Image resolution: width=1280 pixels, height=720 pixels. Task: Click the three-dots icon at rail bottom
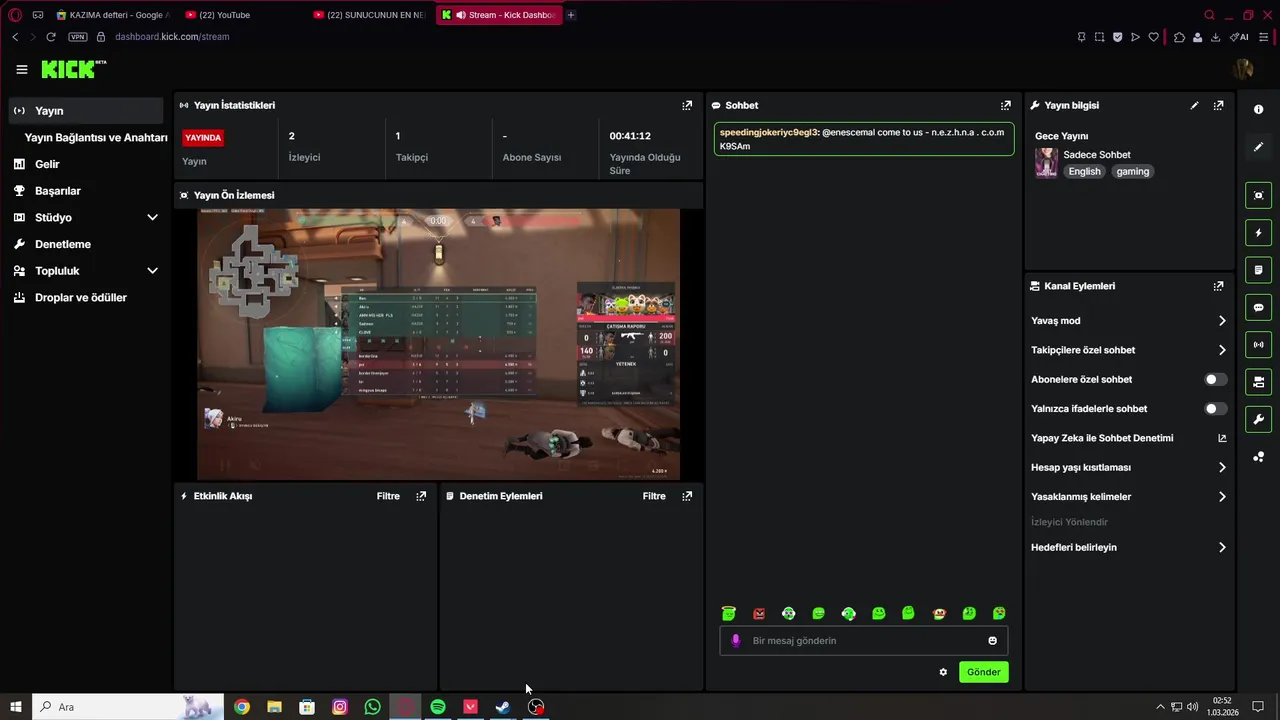[x=1259, y=457]
